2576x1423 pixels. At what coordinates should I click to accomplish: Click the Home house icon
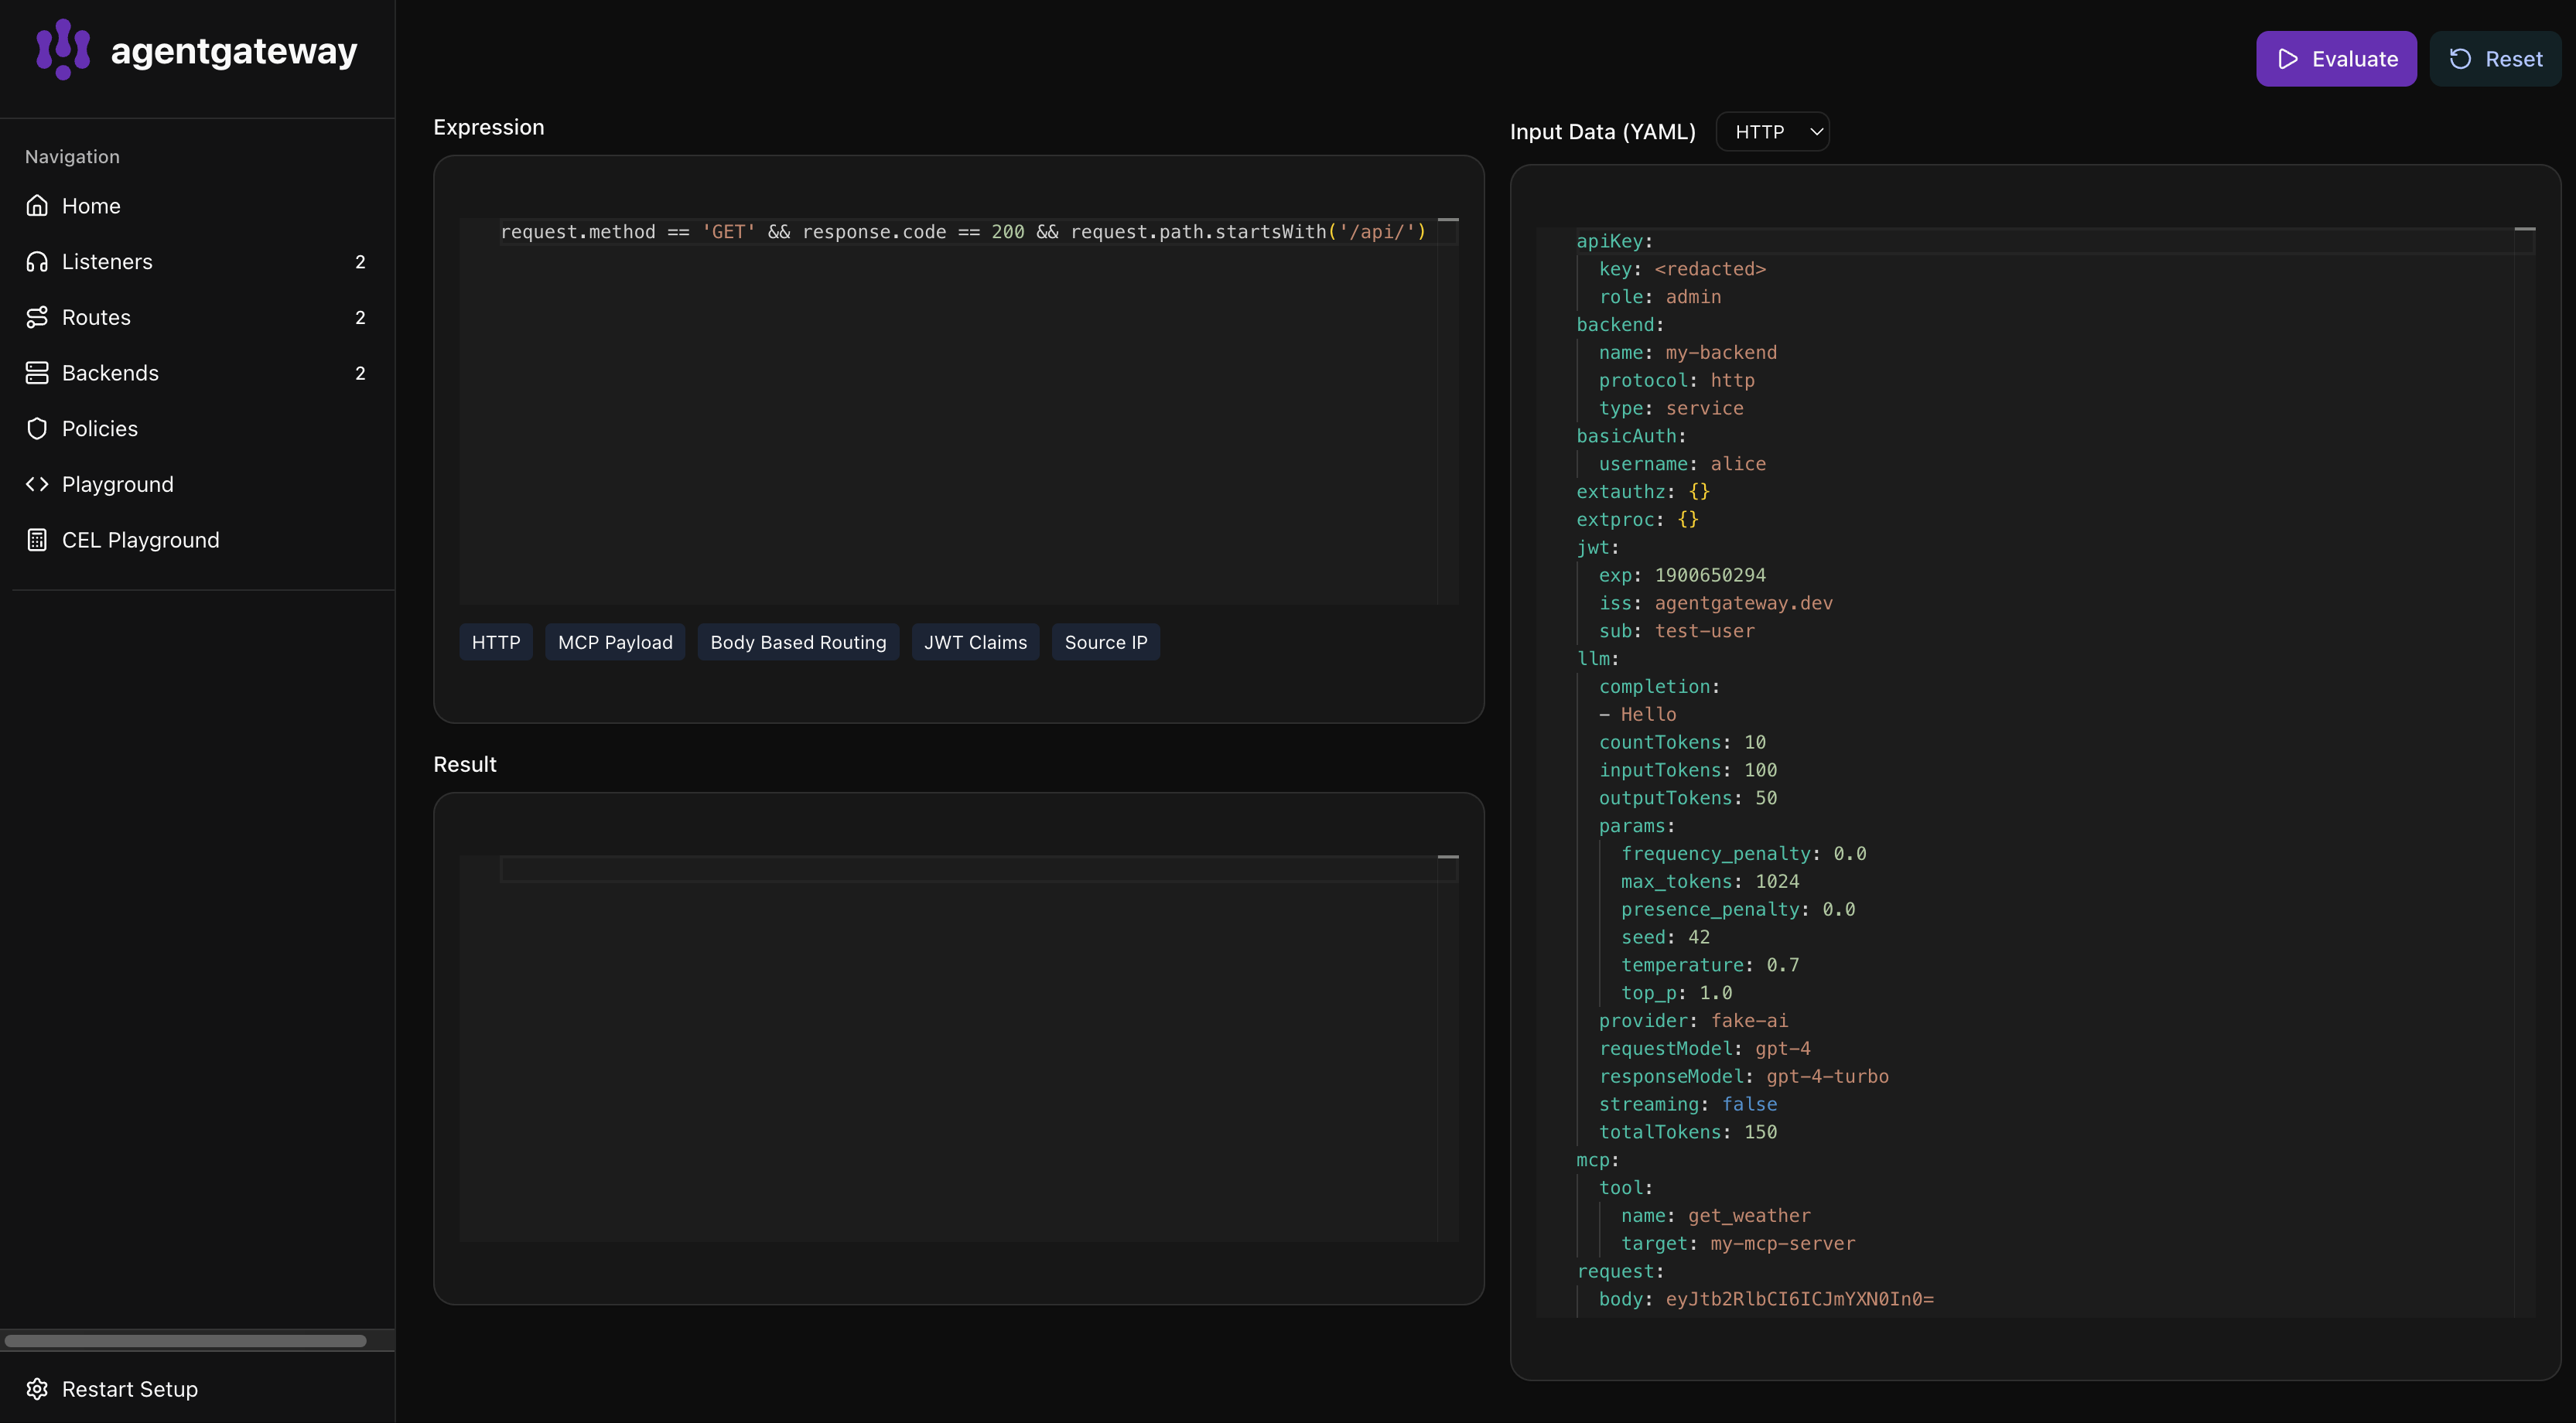click(37, 205)
